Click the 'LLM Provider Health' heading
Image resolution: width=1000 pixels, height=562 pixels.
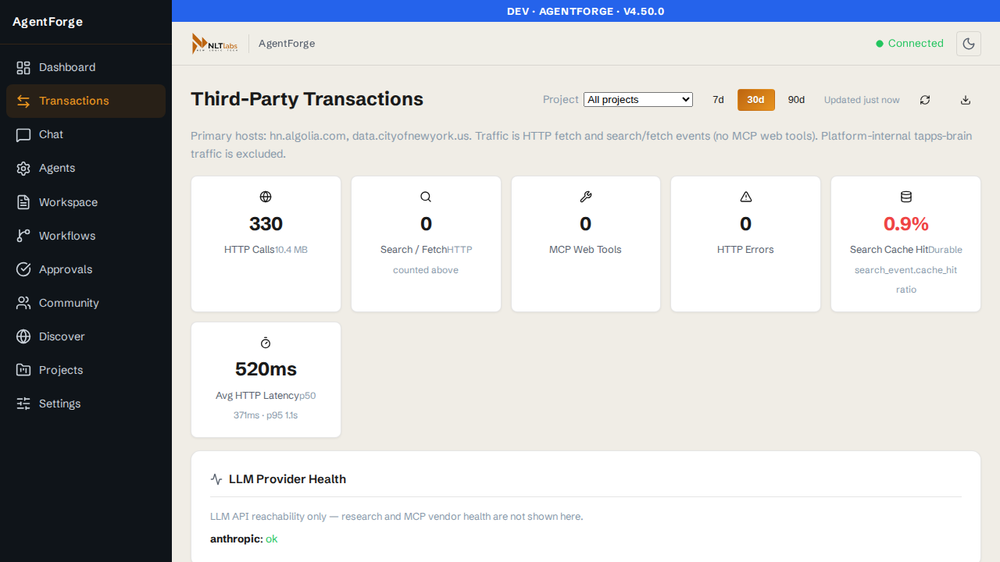pyautogui.click(x=287, y=479)
